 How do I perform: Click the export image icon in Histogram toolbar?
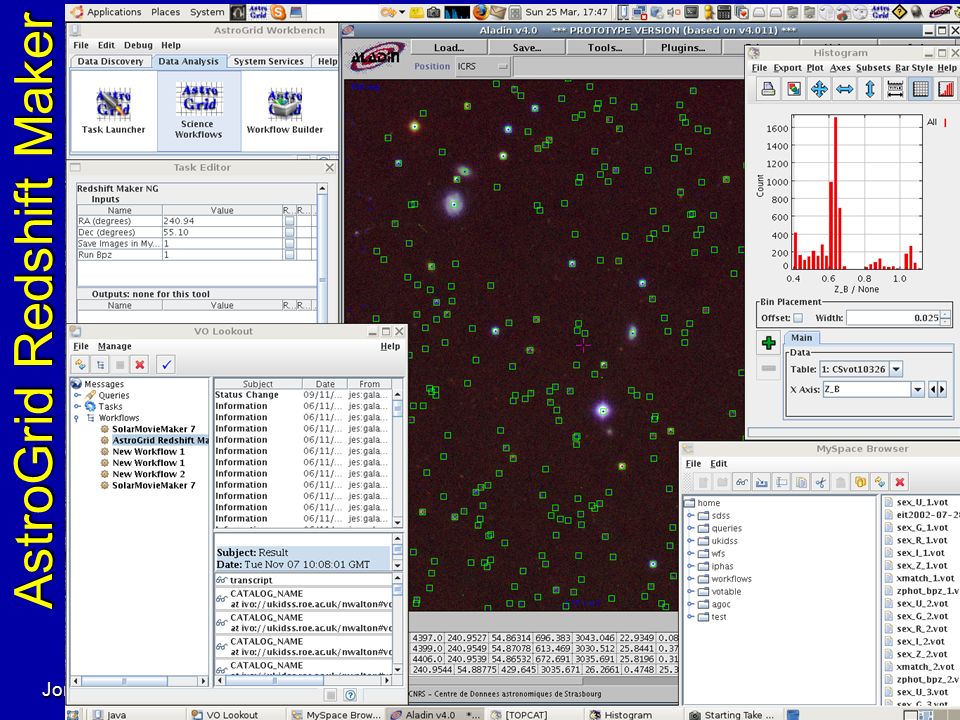[793, 89]
